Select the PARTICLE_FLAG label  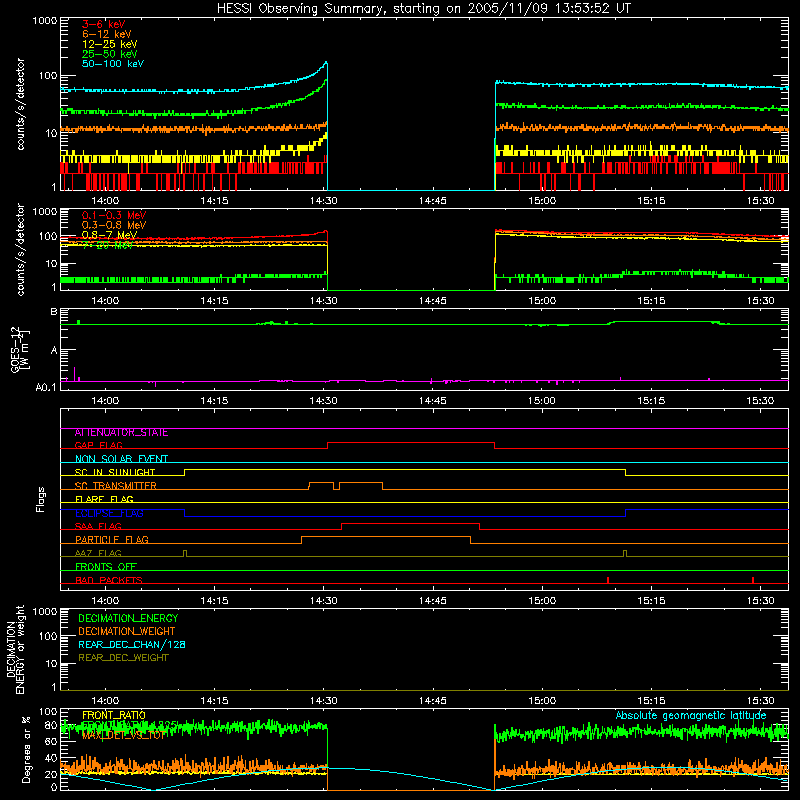[x=112, y=540]
